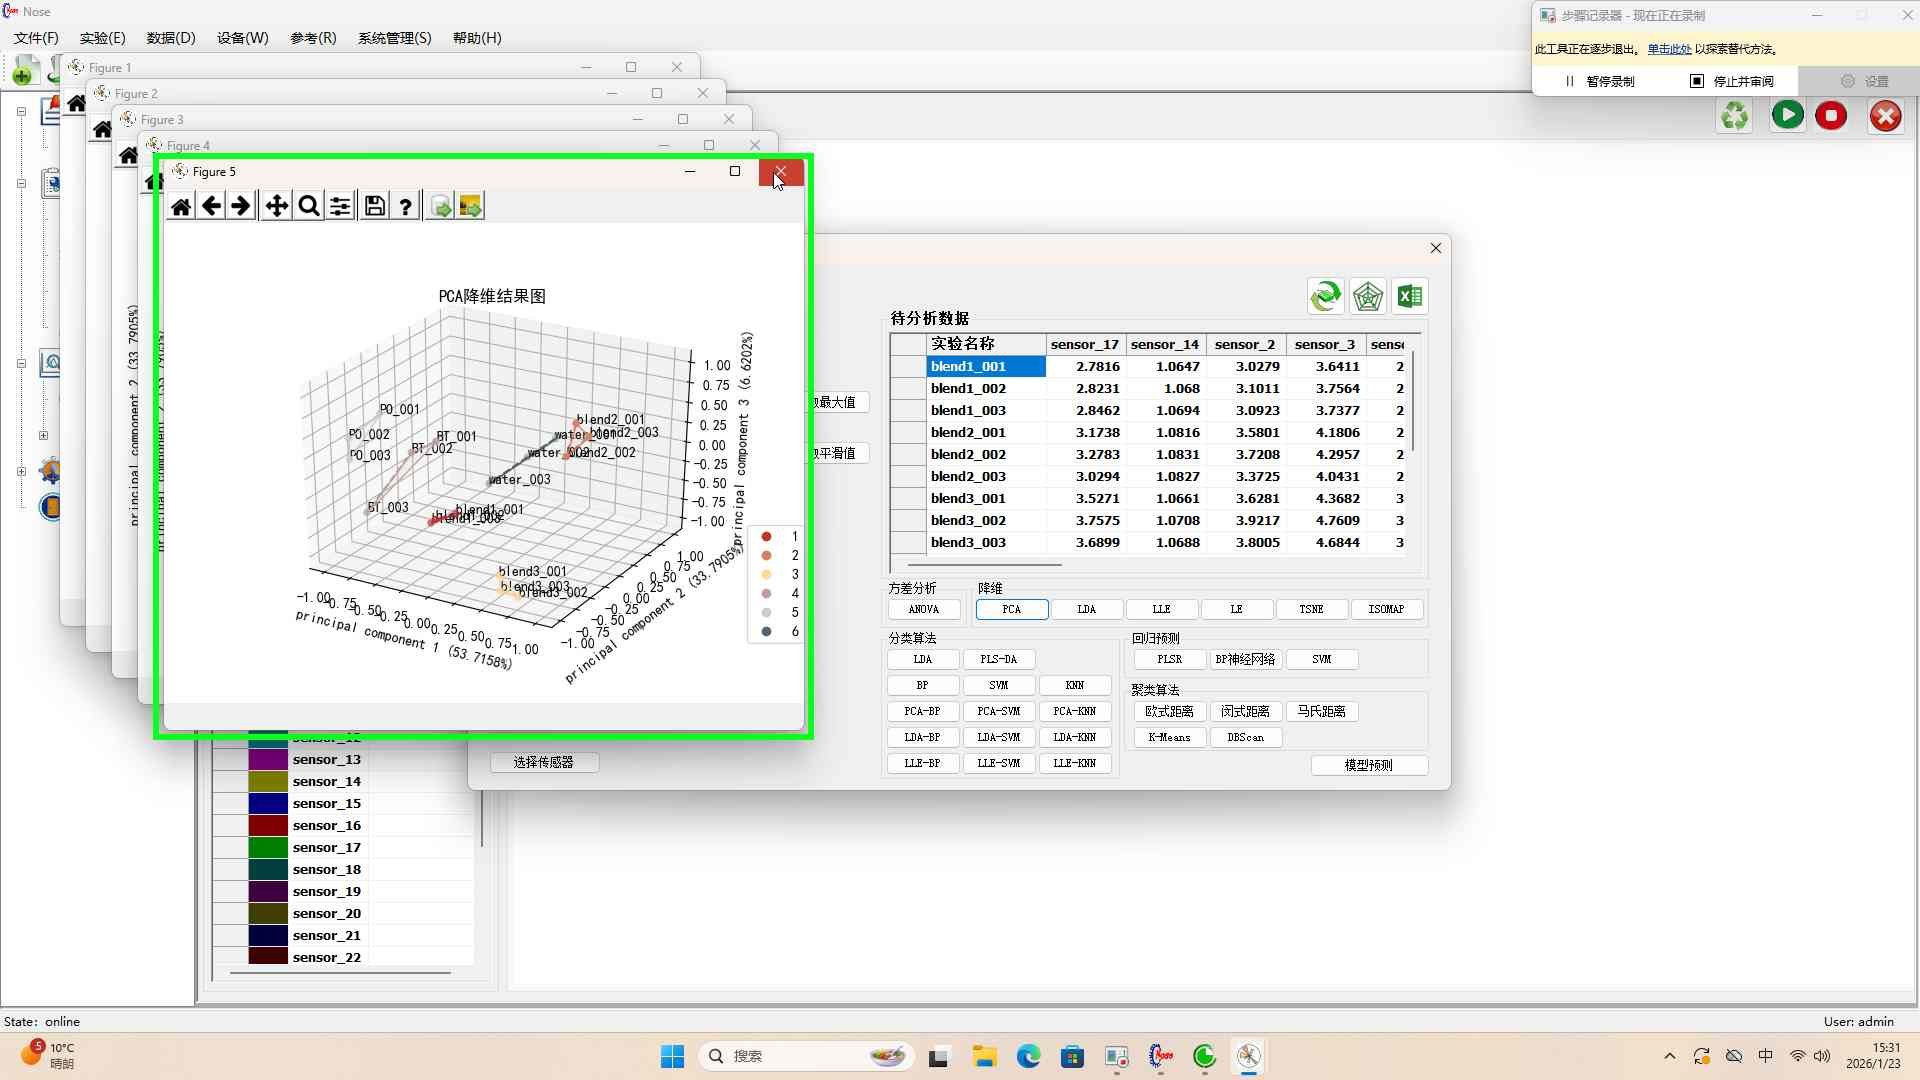The height and width of the screenshot is (1080, 1920).
Task: Click the K-Means clustering button
Action: pos(1169,738)
